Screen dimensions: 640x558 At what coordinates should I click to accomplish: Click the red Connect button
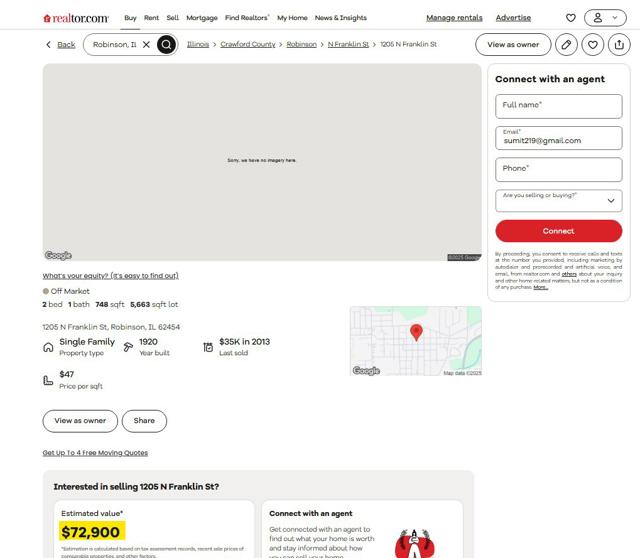(x=558, y=231)
